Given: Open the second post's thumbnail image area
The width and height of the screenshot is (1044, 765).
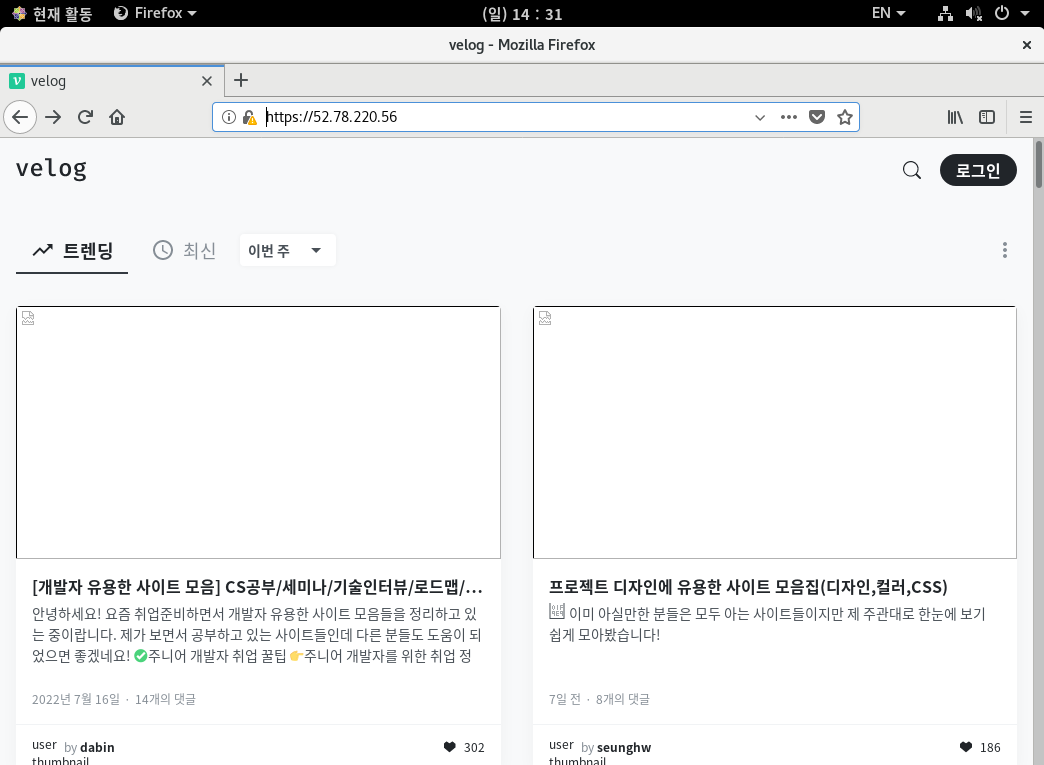Looking at the screenshot, I should click(x=775, y=433).
